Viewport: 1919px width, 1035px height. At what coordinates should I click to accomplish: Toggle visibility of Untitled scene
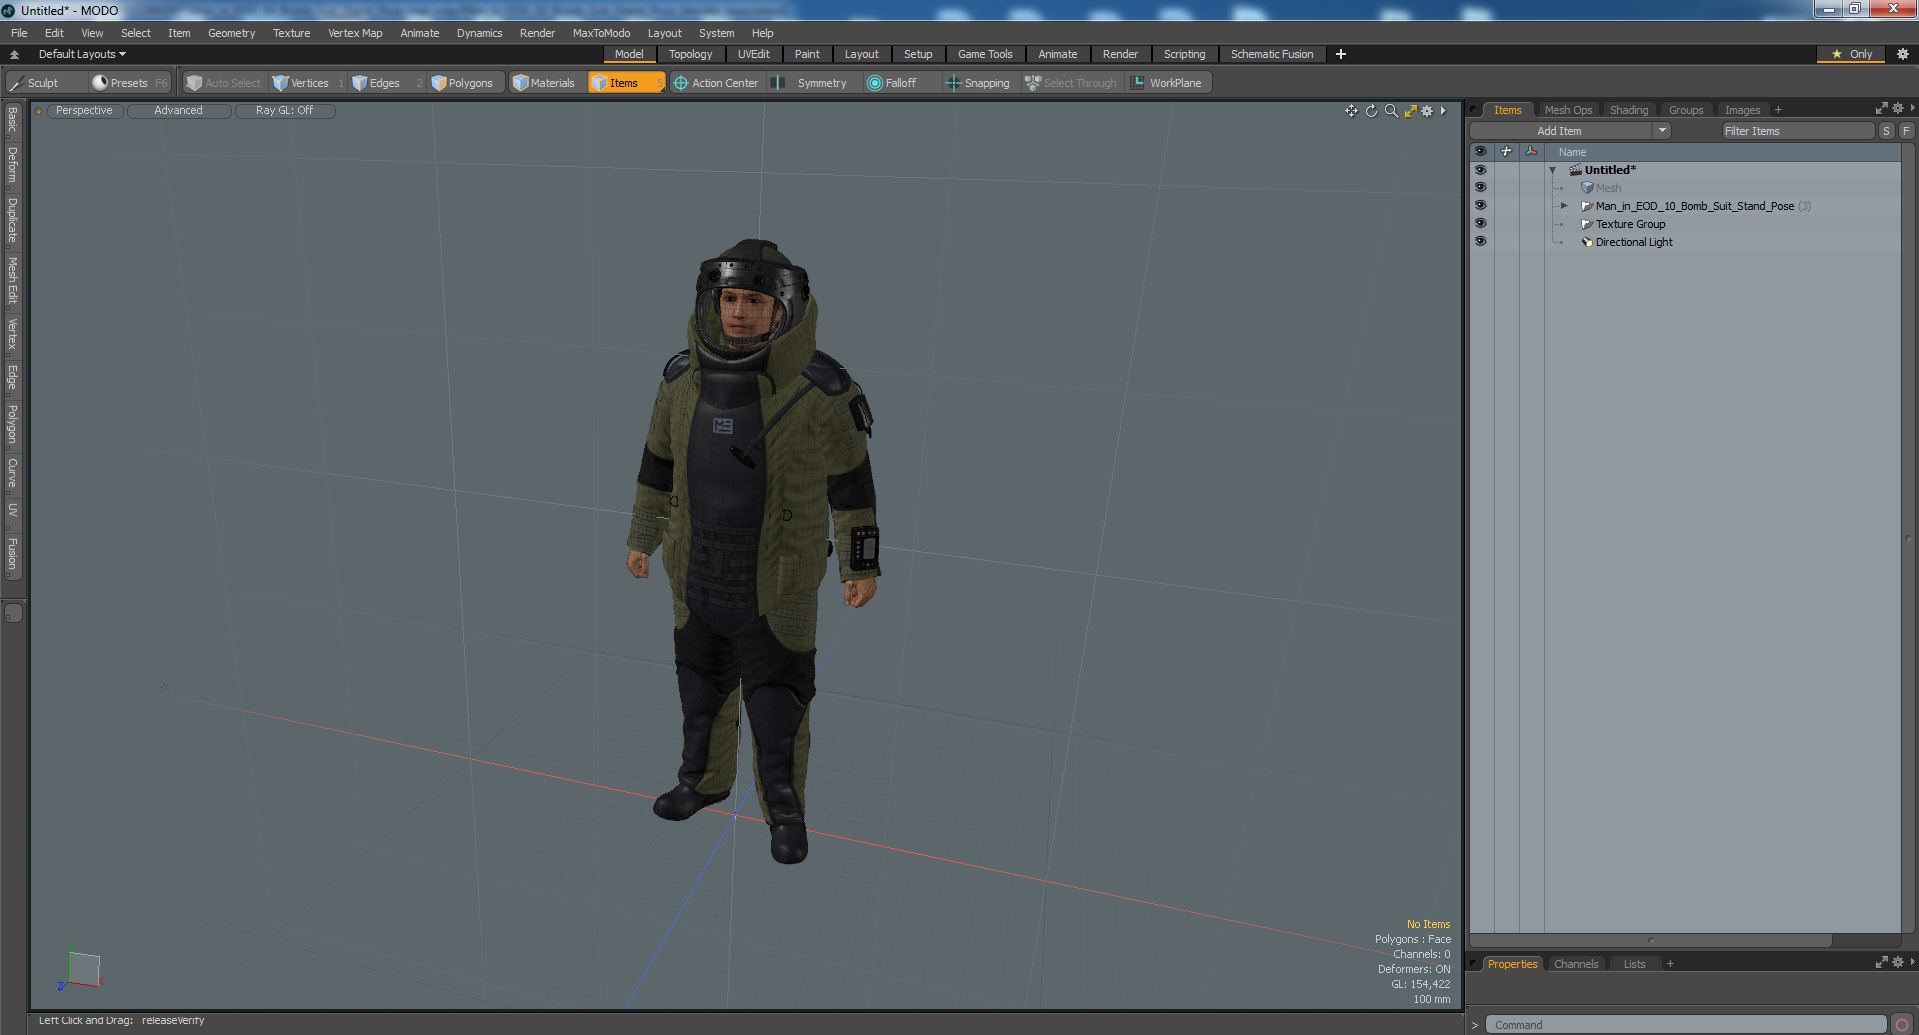point(1480,170)
